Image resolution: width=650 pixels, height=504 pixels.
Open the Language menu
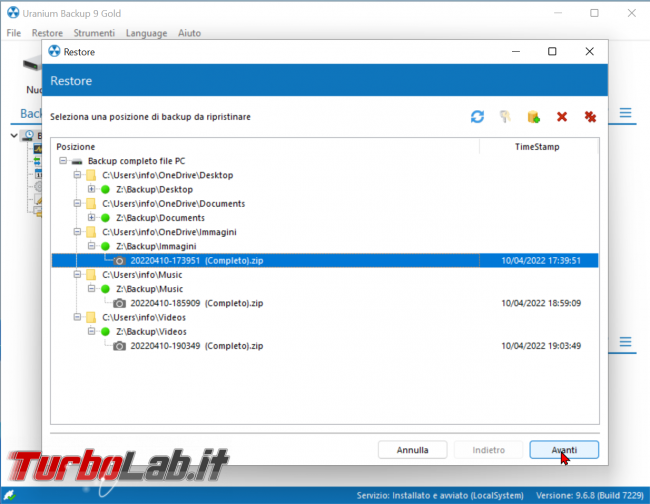(x=146, y=33)
